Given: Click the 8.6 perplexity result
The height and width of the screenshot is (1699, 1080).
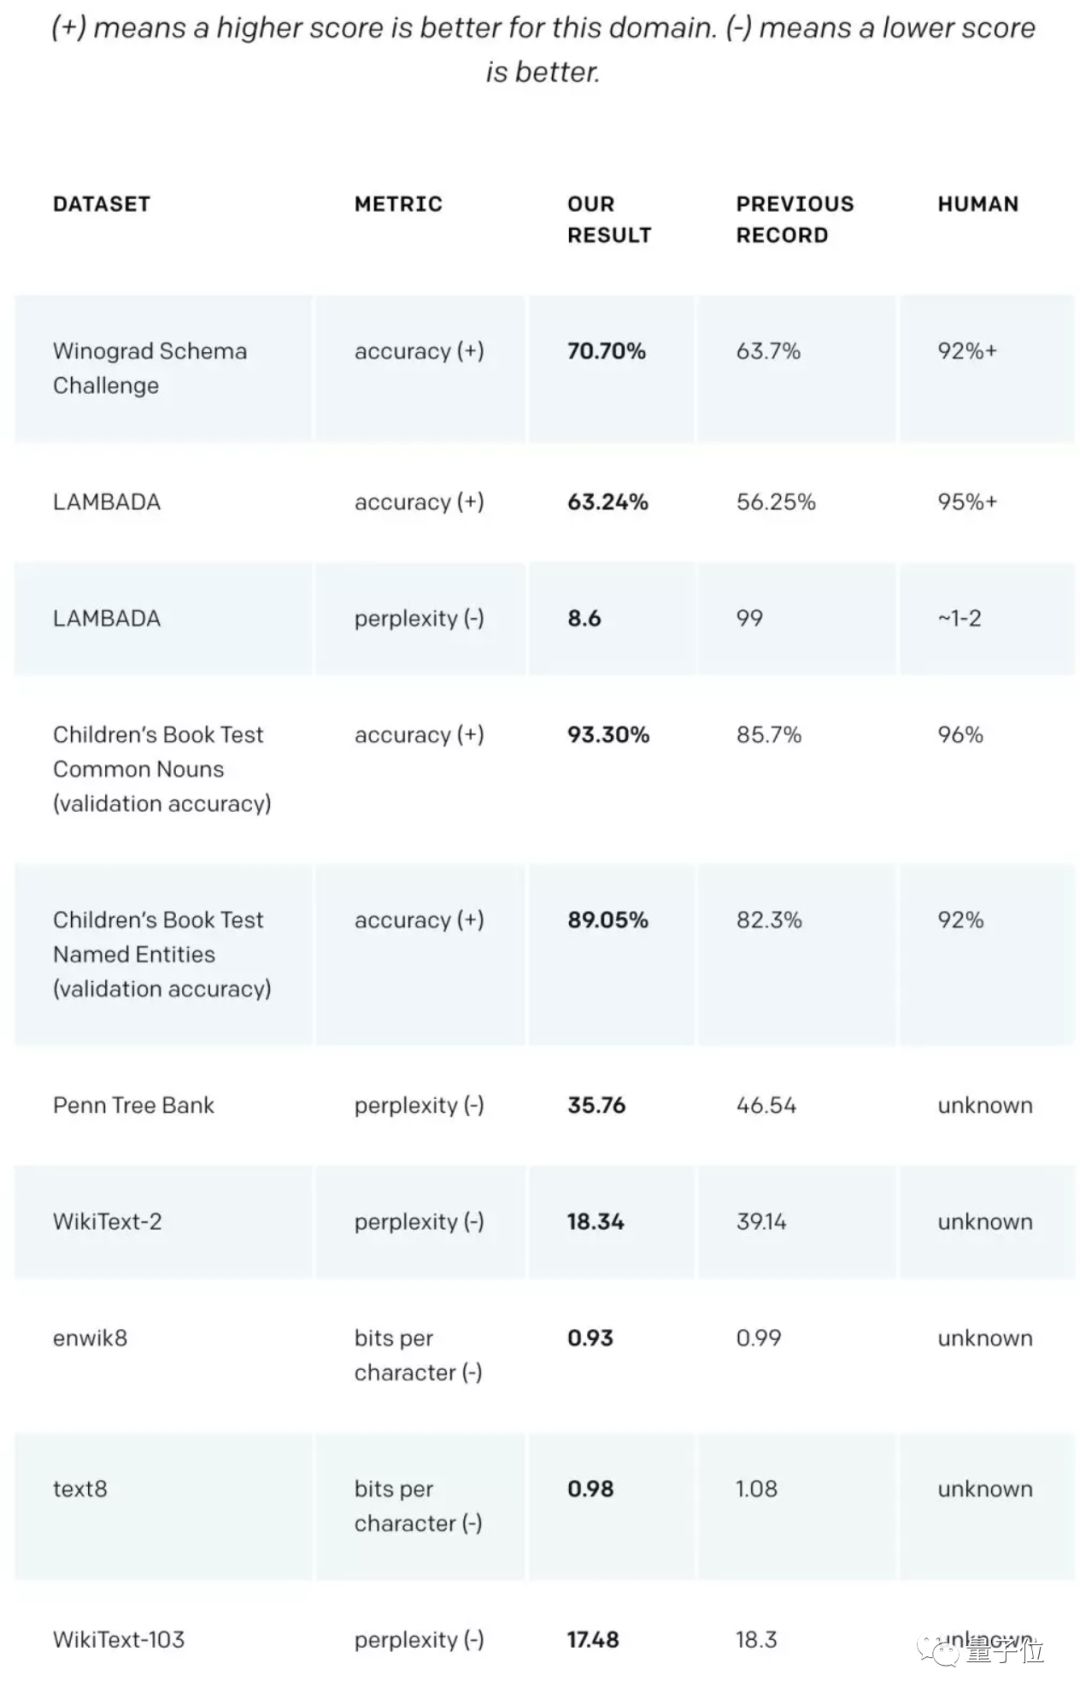Looking at the screenshot, I should tap(584, 618).
